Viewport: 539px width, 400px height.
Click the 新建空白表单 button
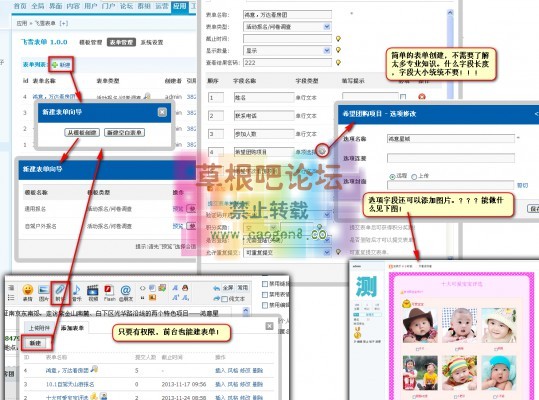tap(124, 132)
